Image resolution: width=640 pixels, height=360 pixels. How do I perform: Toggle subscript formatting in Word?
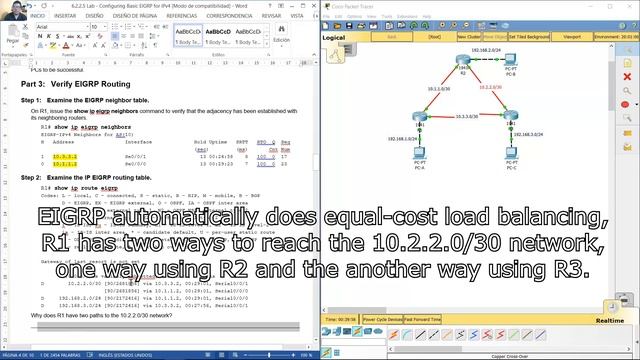click(x=79, y=36)
